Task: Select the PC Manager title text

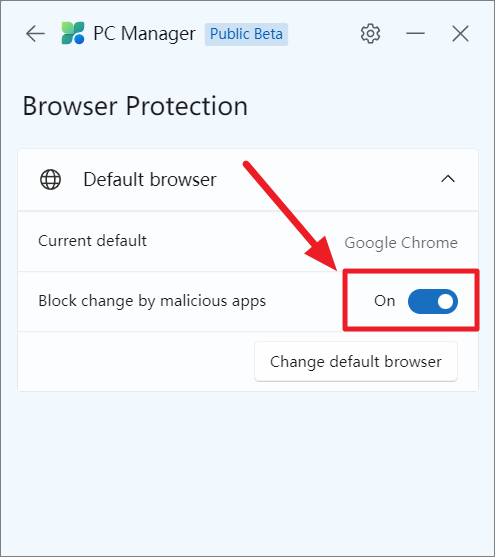Action: (x=144, y=34)
